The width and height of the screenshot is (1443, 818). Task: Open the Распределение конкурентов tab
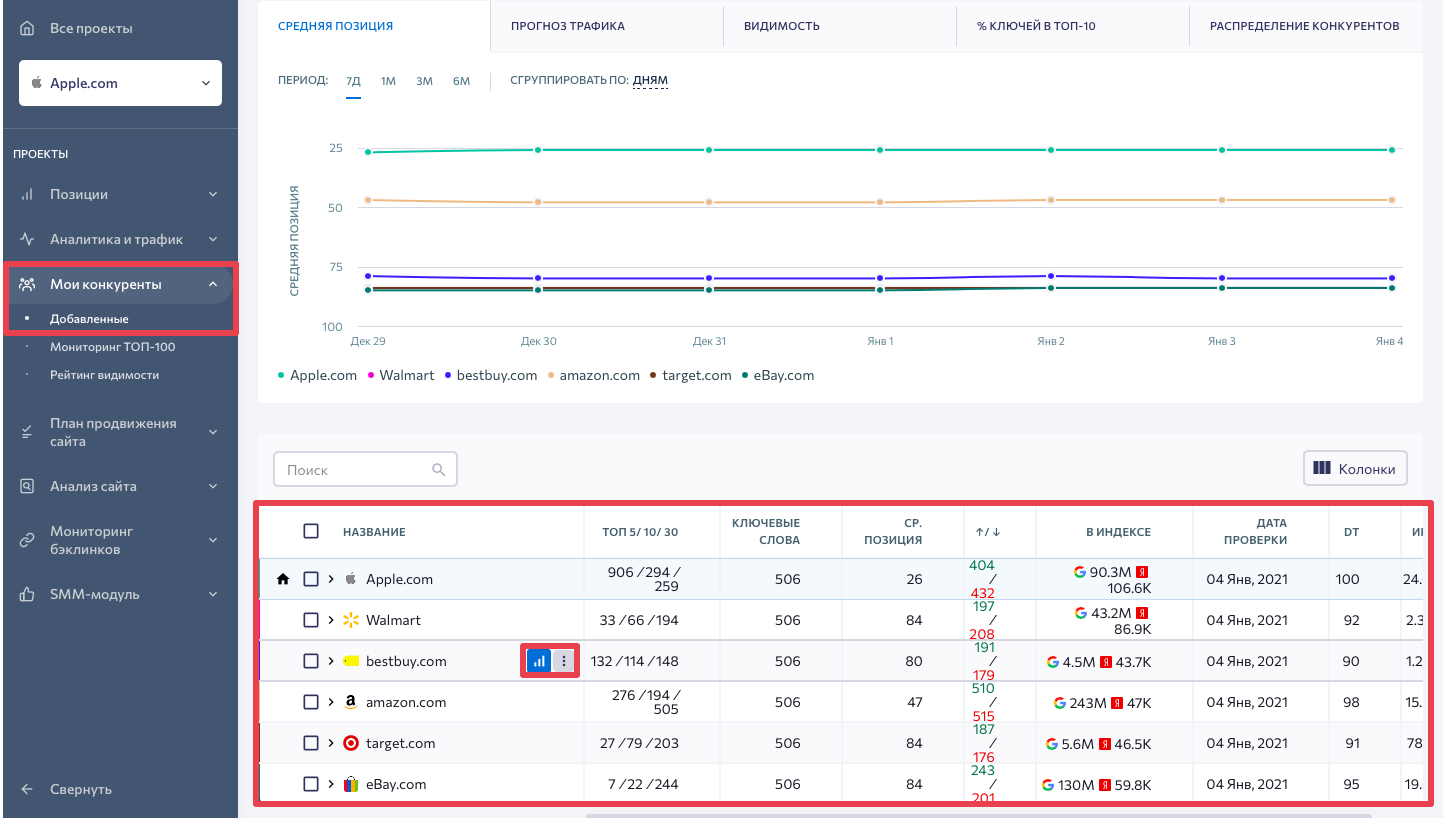click(1304, 26)
